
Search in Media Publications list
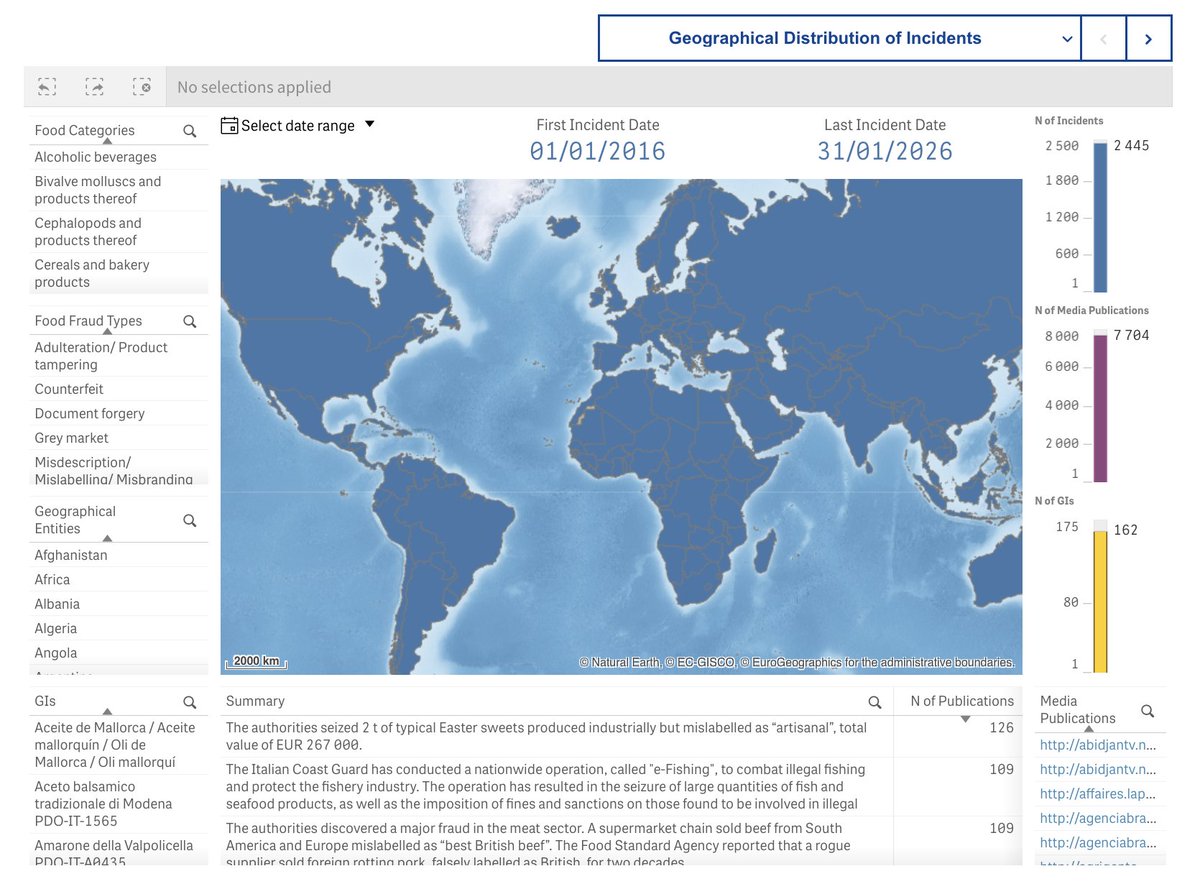point(1147,711)
